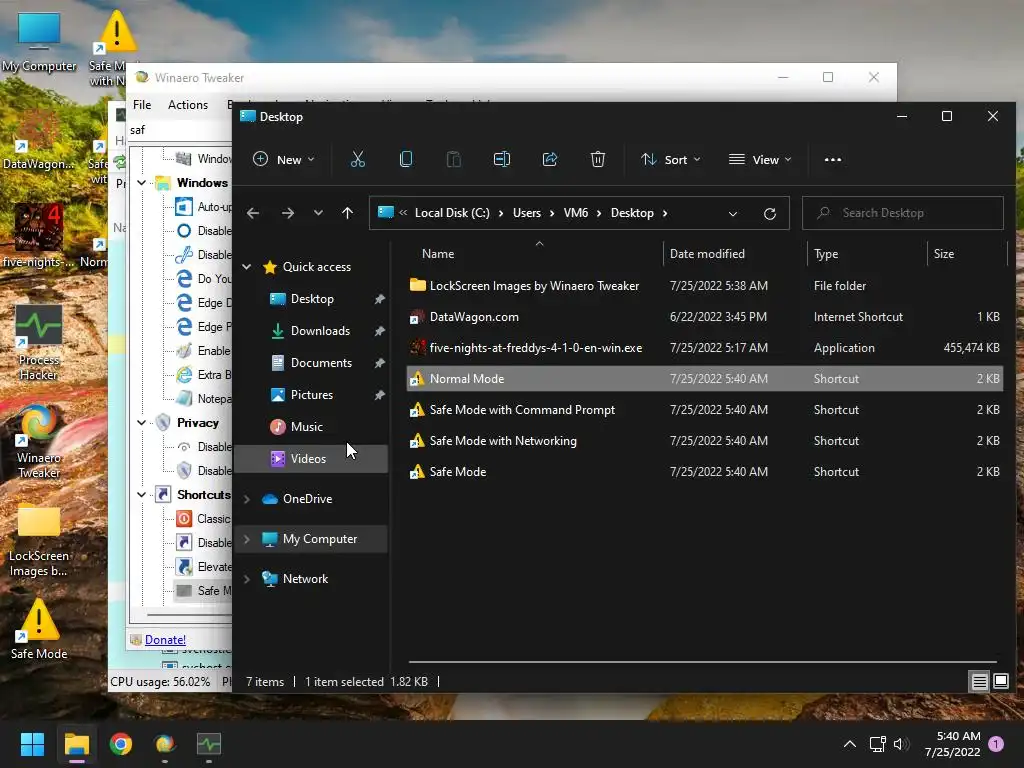
Task: Open recent locations dropdown arrow
Action: [x=318, y=213]
